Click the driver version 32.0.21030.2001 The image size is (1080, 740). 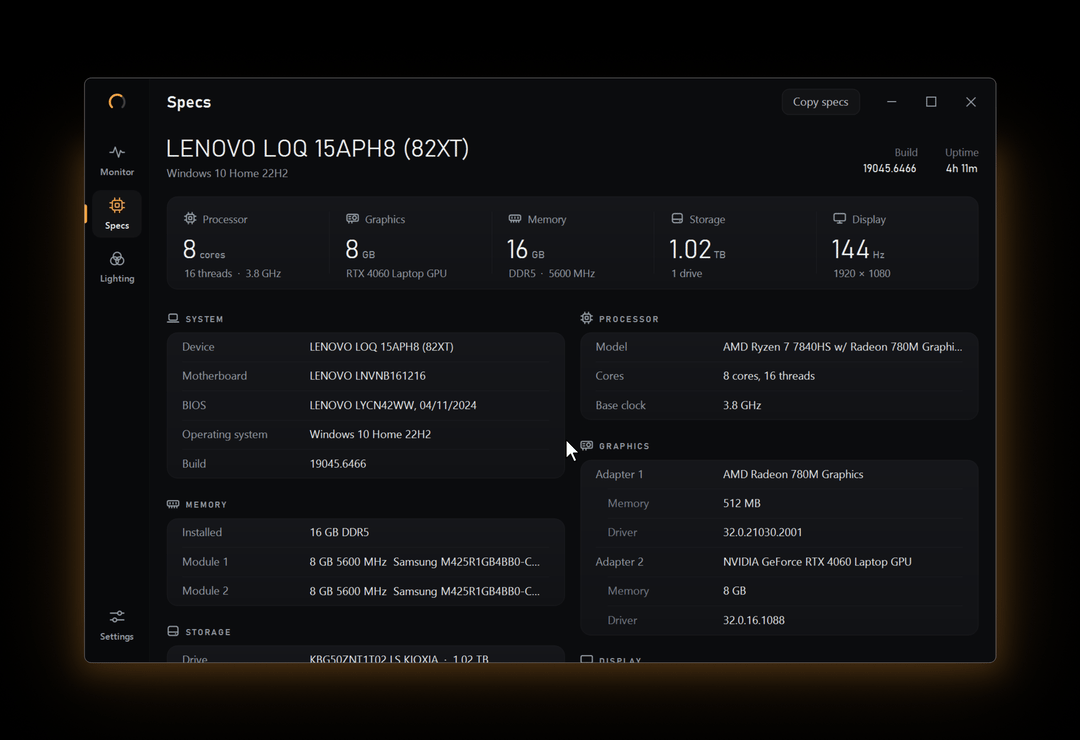762,532
